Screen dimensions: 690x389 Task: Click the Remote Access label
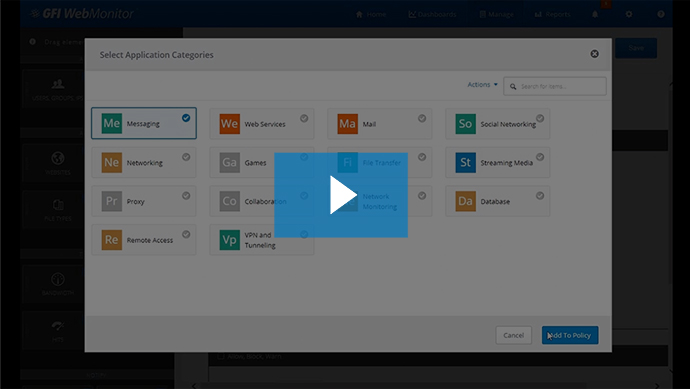150,240
